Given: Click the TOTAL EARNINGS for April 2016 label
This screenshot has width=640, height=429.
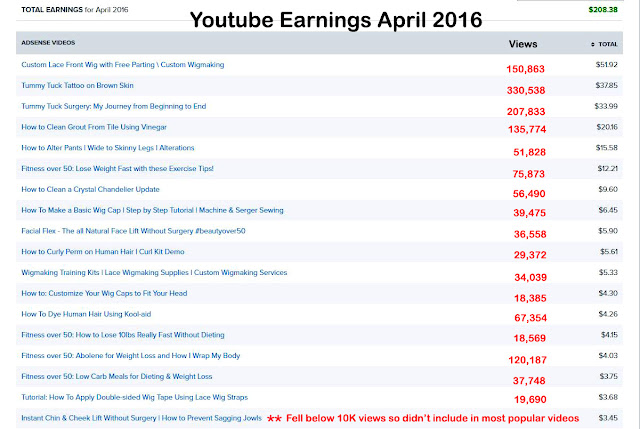Looking at the screenshot, I should [x=75, y=9].
